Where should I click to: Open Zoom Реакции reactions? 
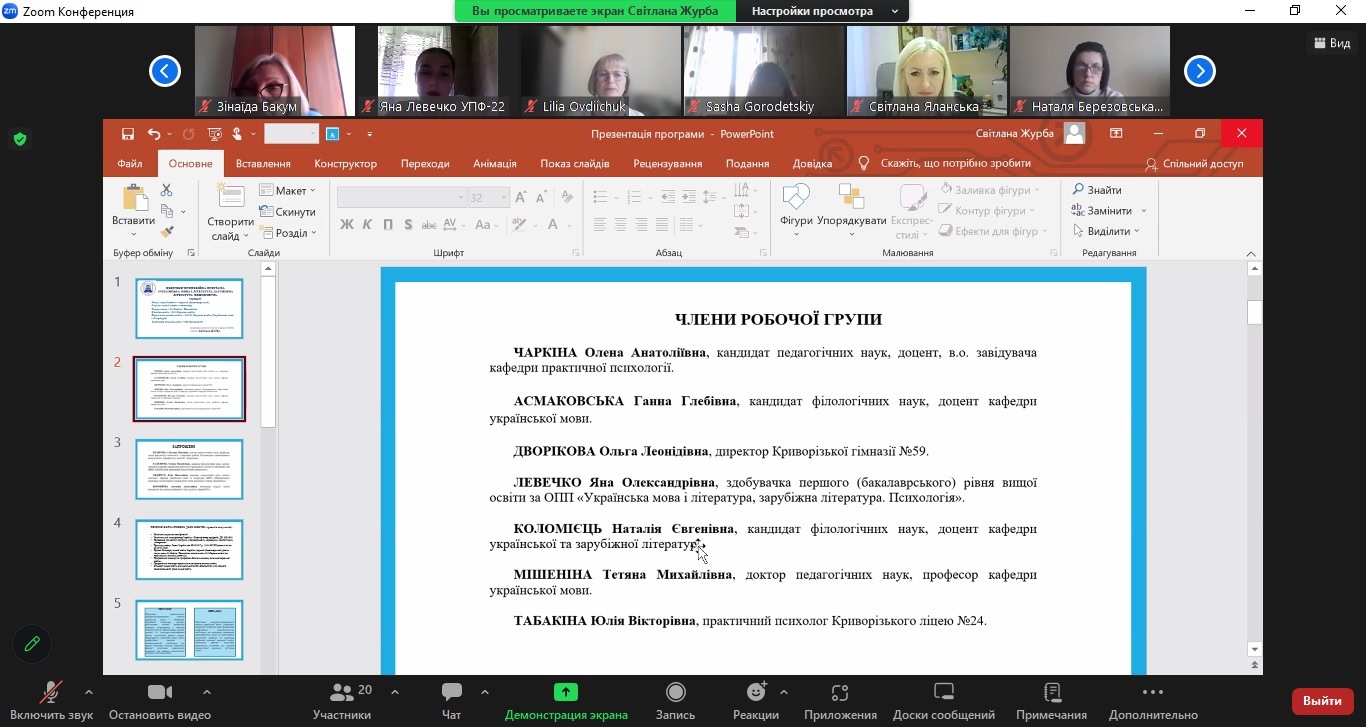[756, 701]
